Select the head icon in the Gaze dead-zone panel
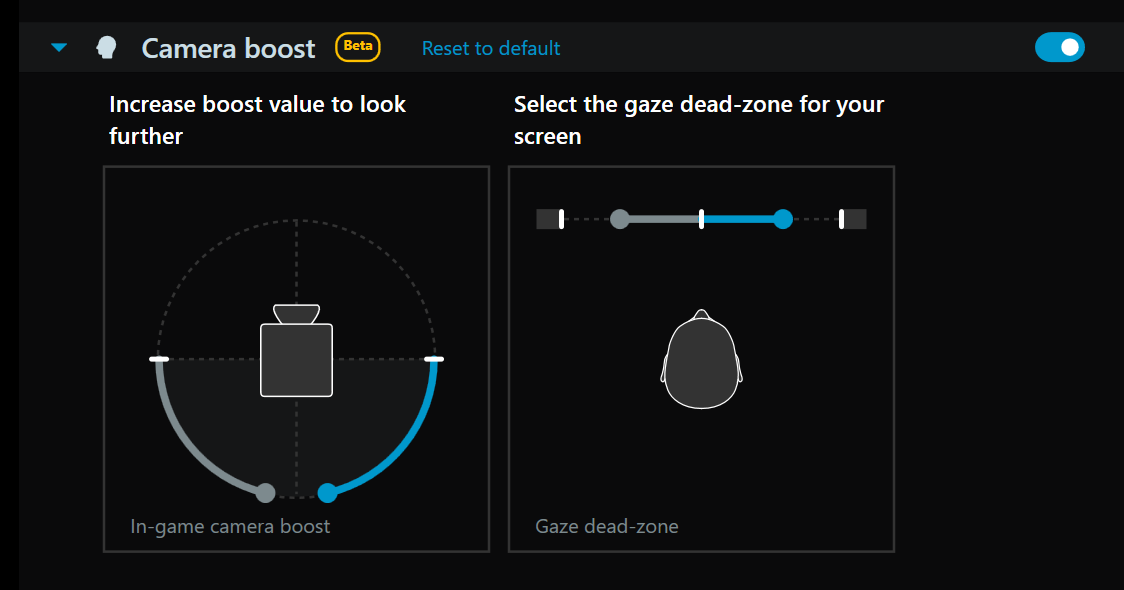1124x590 pixels. [701, 360]
